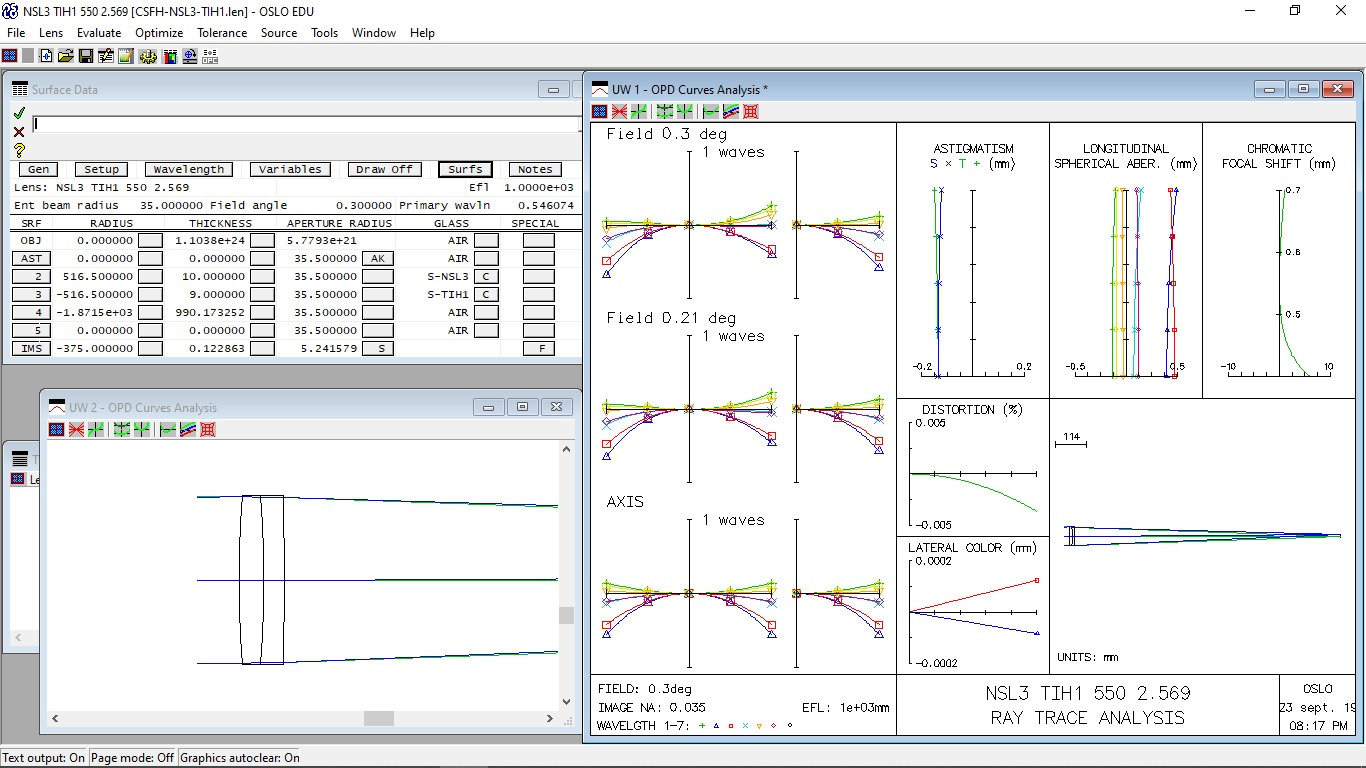Click the ray intercept curve icon in UW 1
Screen dimensions: 1366x768
pos(639,112)
